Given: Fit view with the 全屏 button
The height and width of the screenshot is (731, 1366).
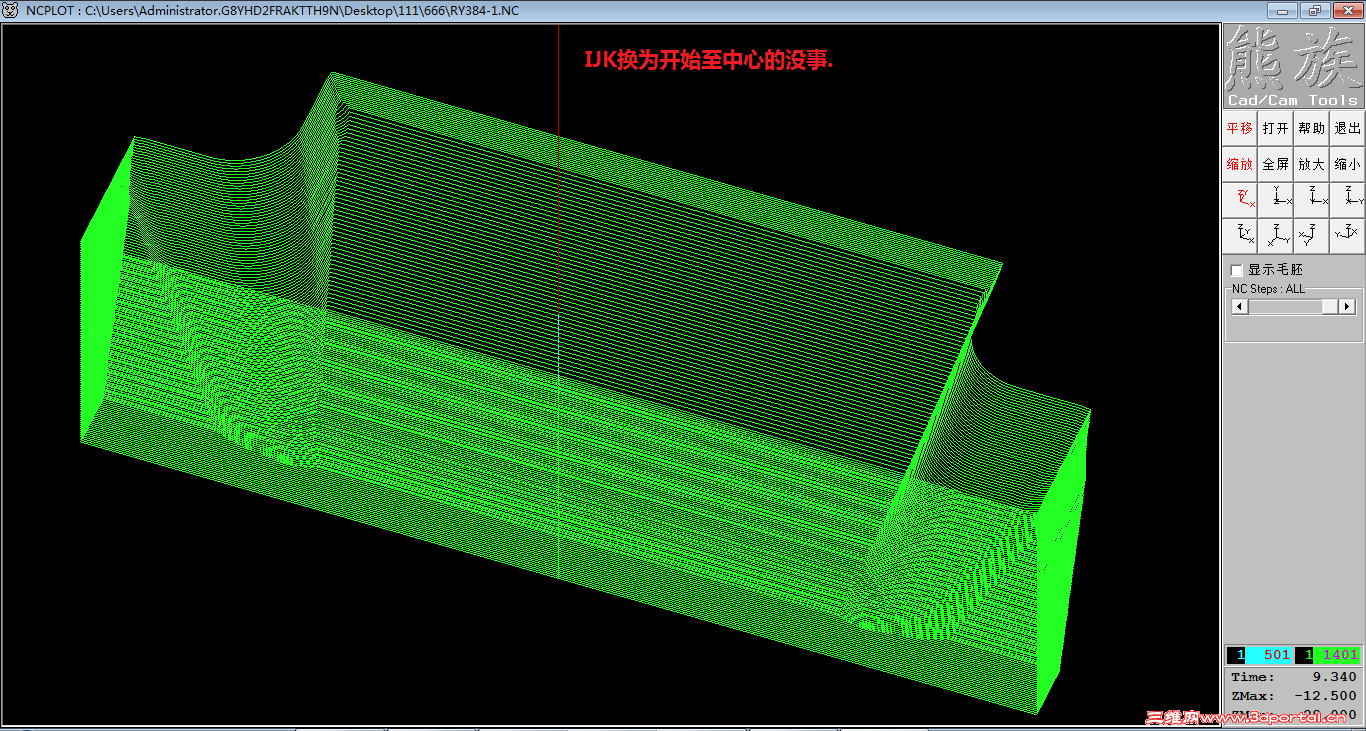Looking at the screenshot, I should [x=1275, y=164].
